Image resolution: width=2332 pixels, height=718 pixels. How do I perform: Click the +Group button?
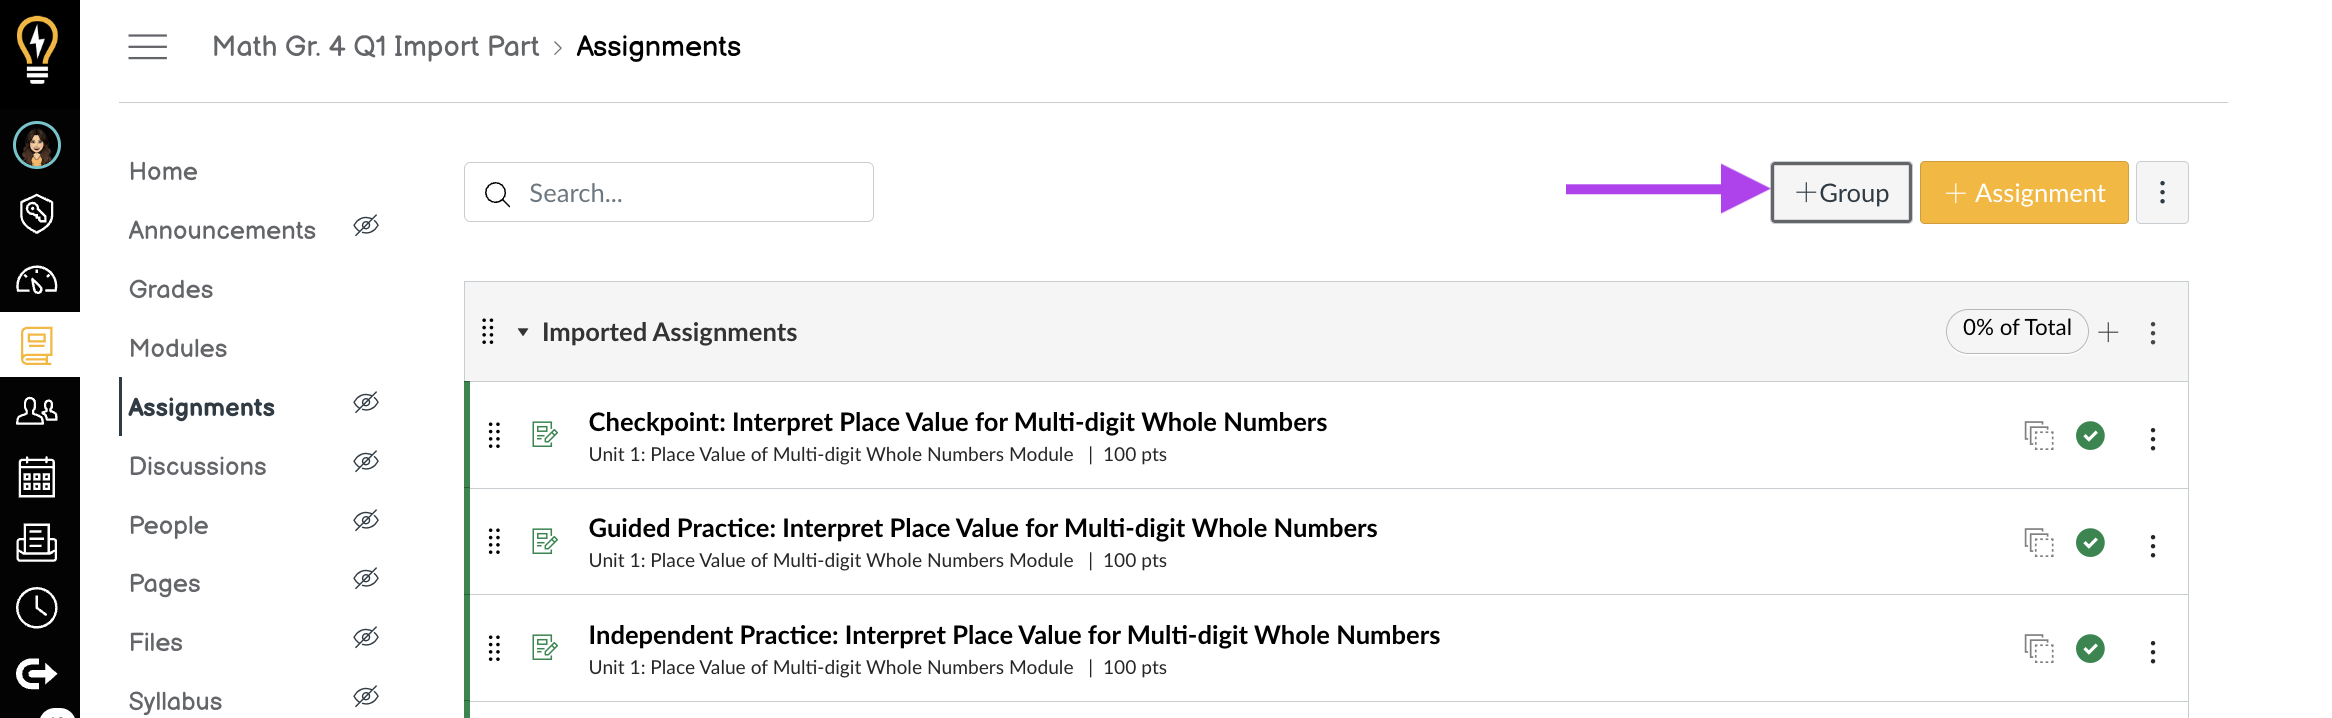pyautogui.click(x=1841, y=192)
